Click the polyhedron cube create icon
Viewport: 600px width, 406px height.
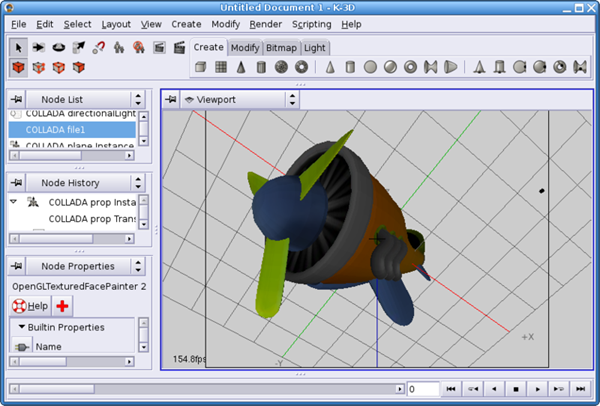click(201, 67)
